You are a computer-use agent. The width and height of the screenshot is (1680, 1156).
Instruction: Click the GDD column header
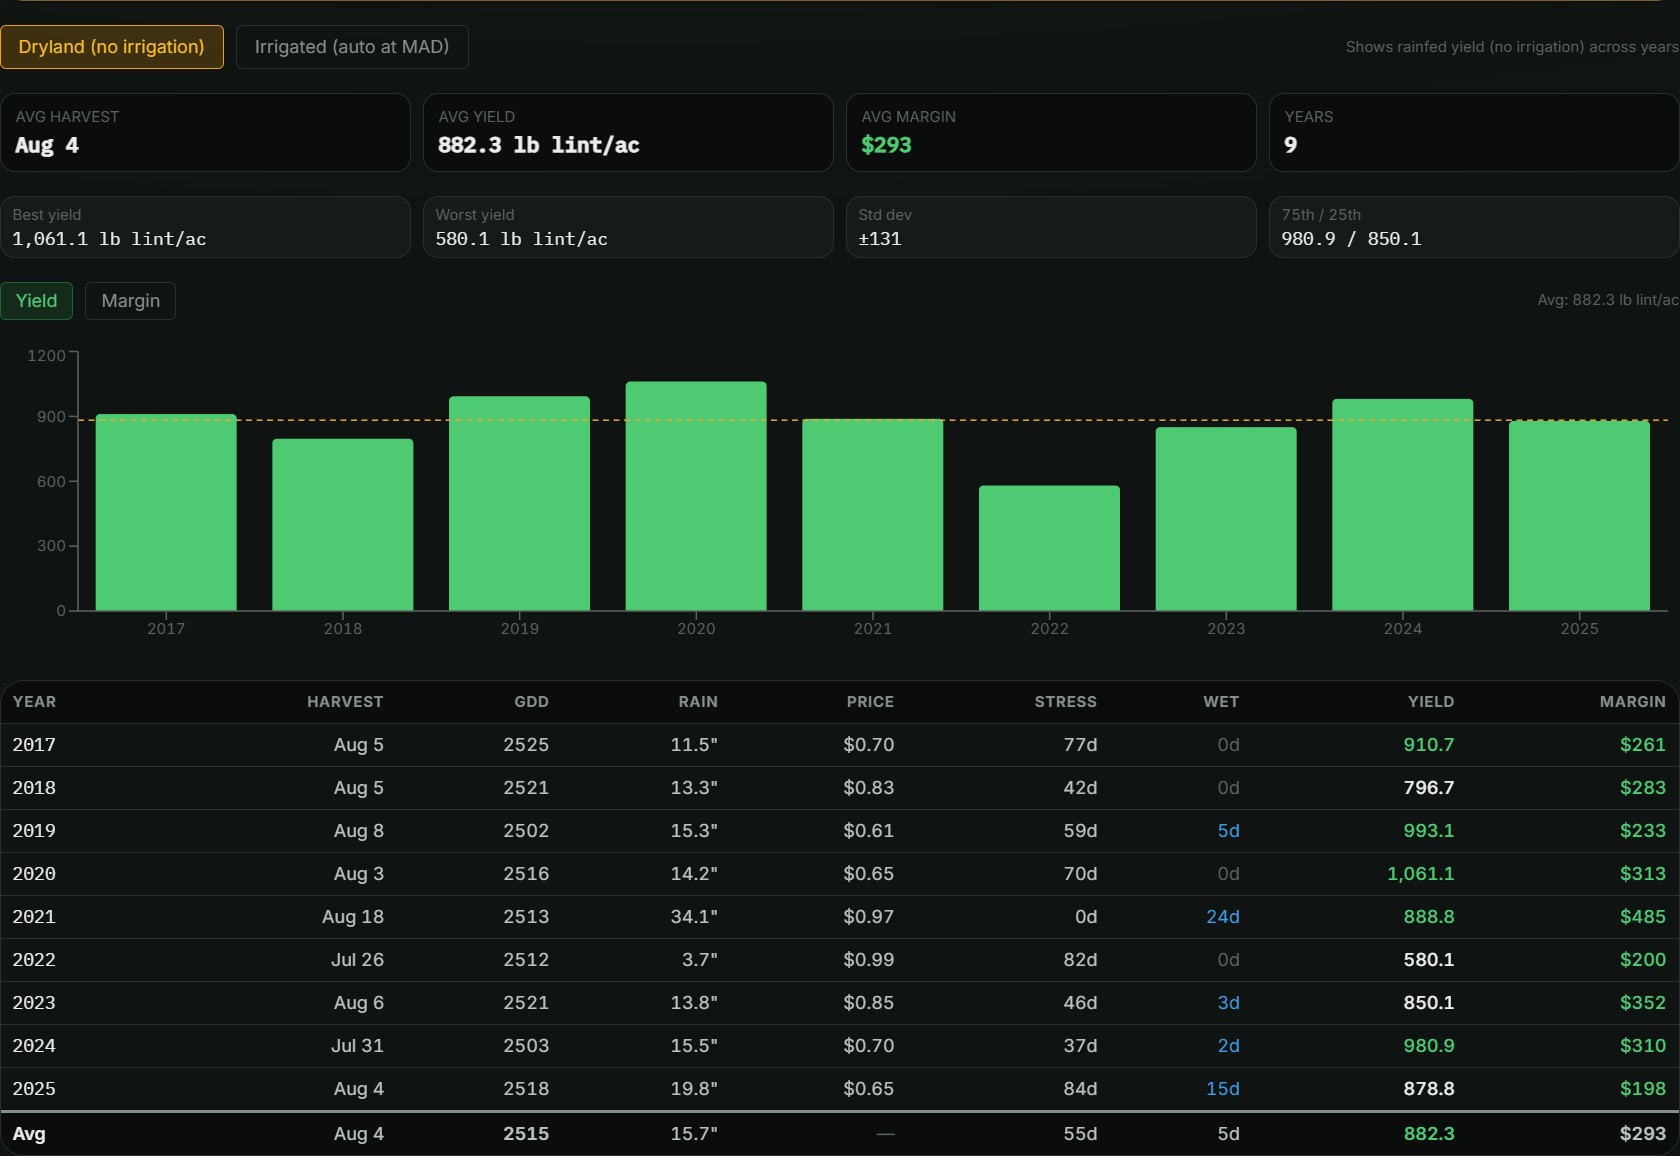(x=531, y=702)
